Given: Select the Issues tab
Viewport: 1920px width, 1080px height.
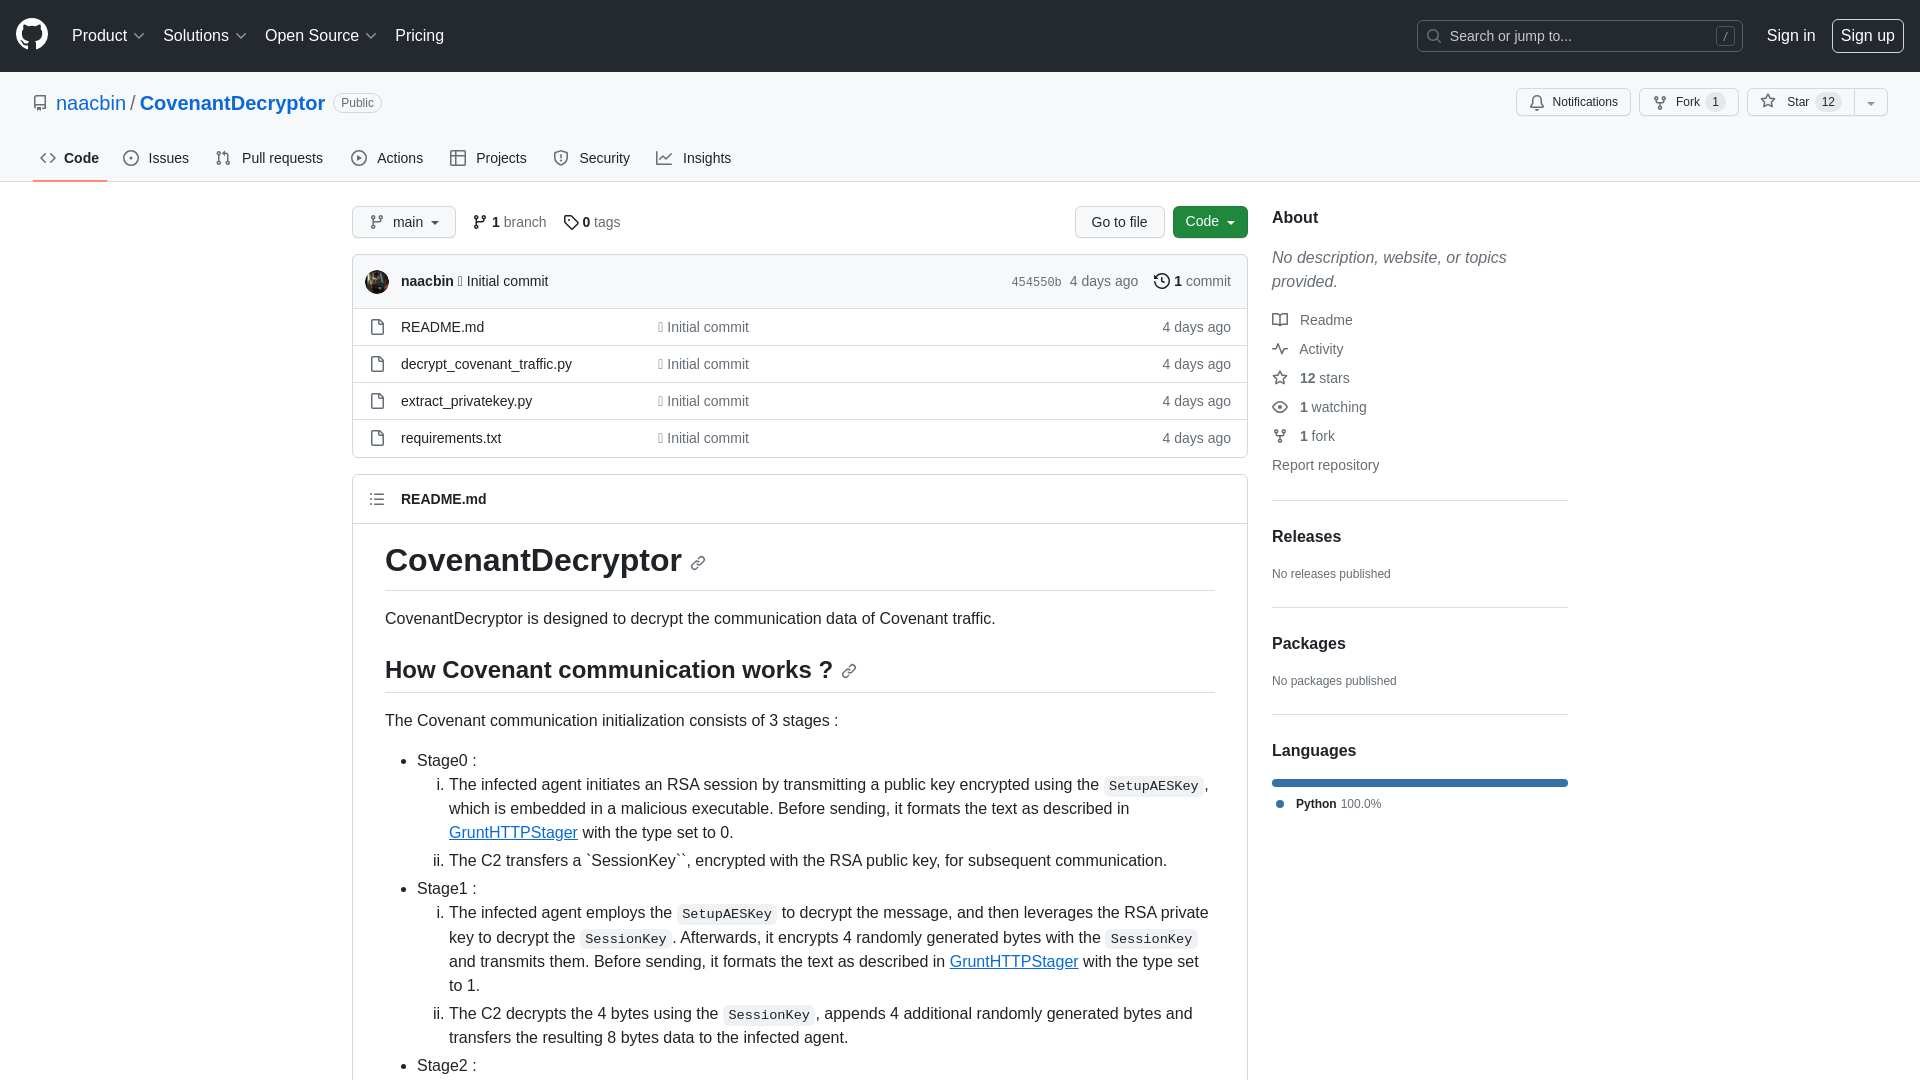Looking at the screenshot, I should (156, 158).
